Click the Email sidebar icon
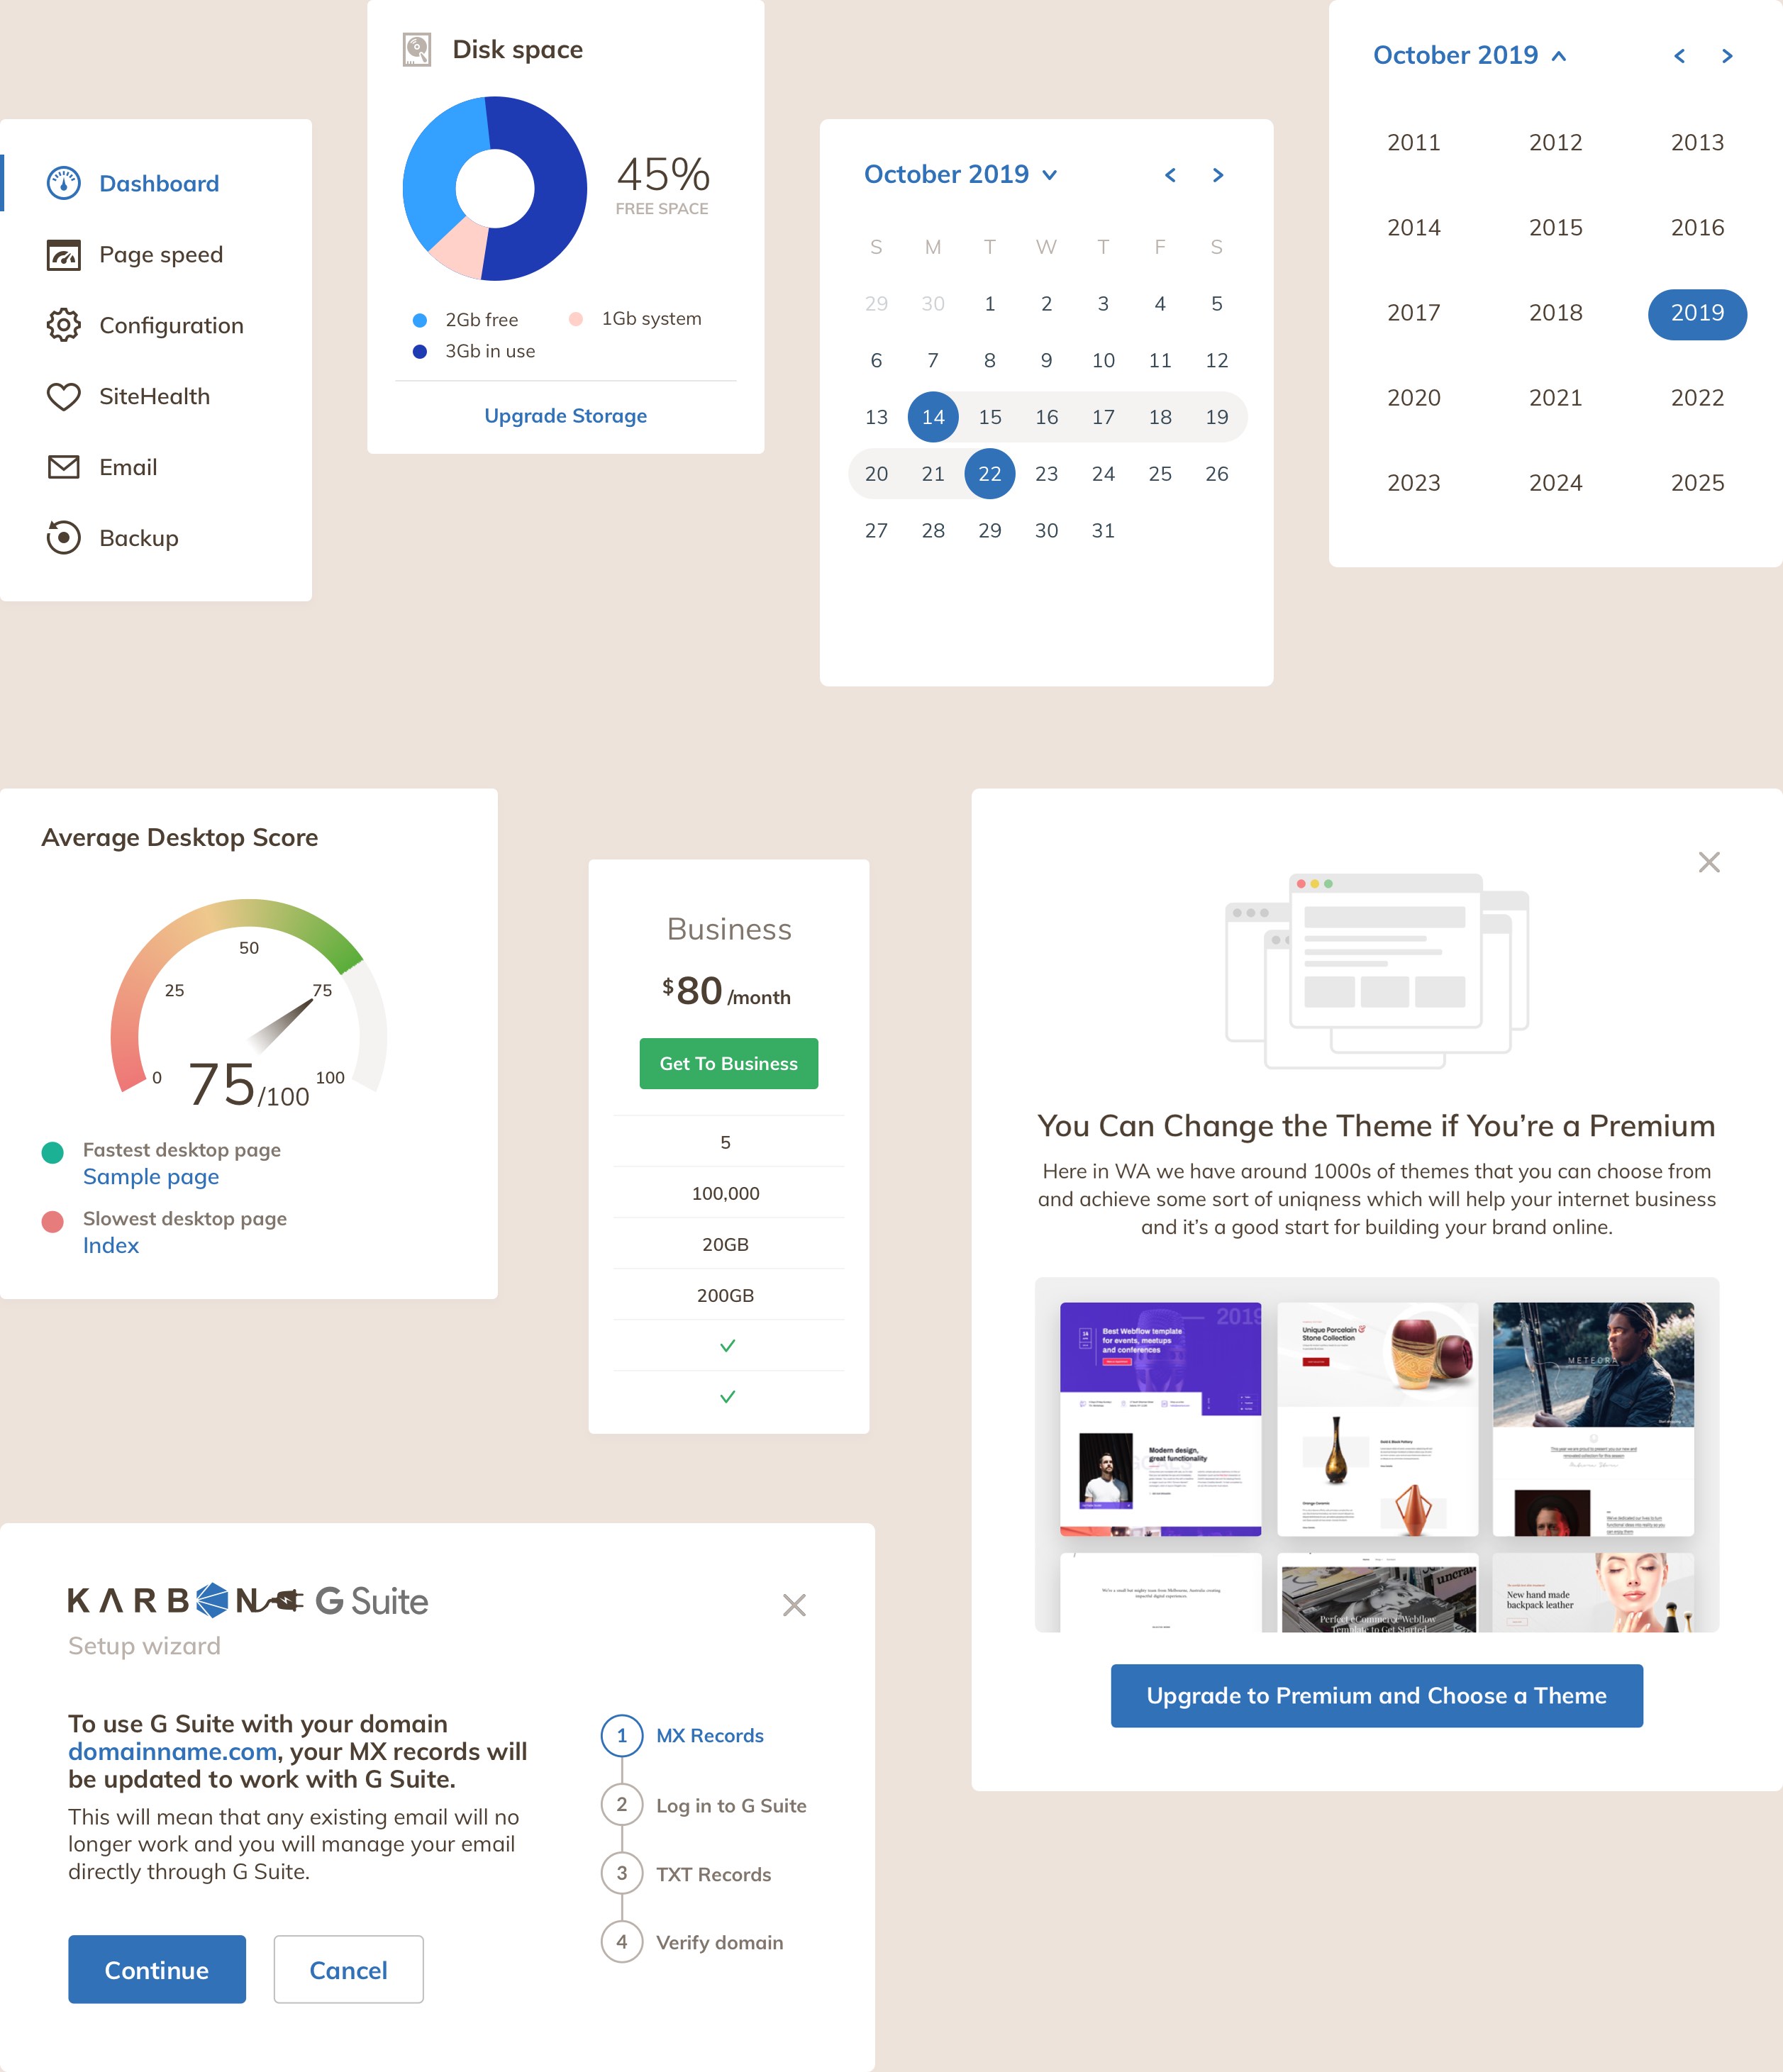The width and height of the screenshot is (1783, 2072). [63, 467]
